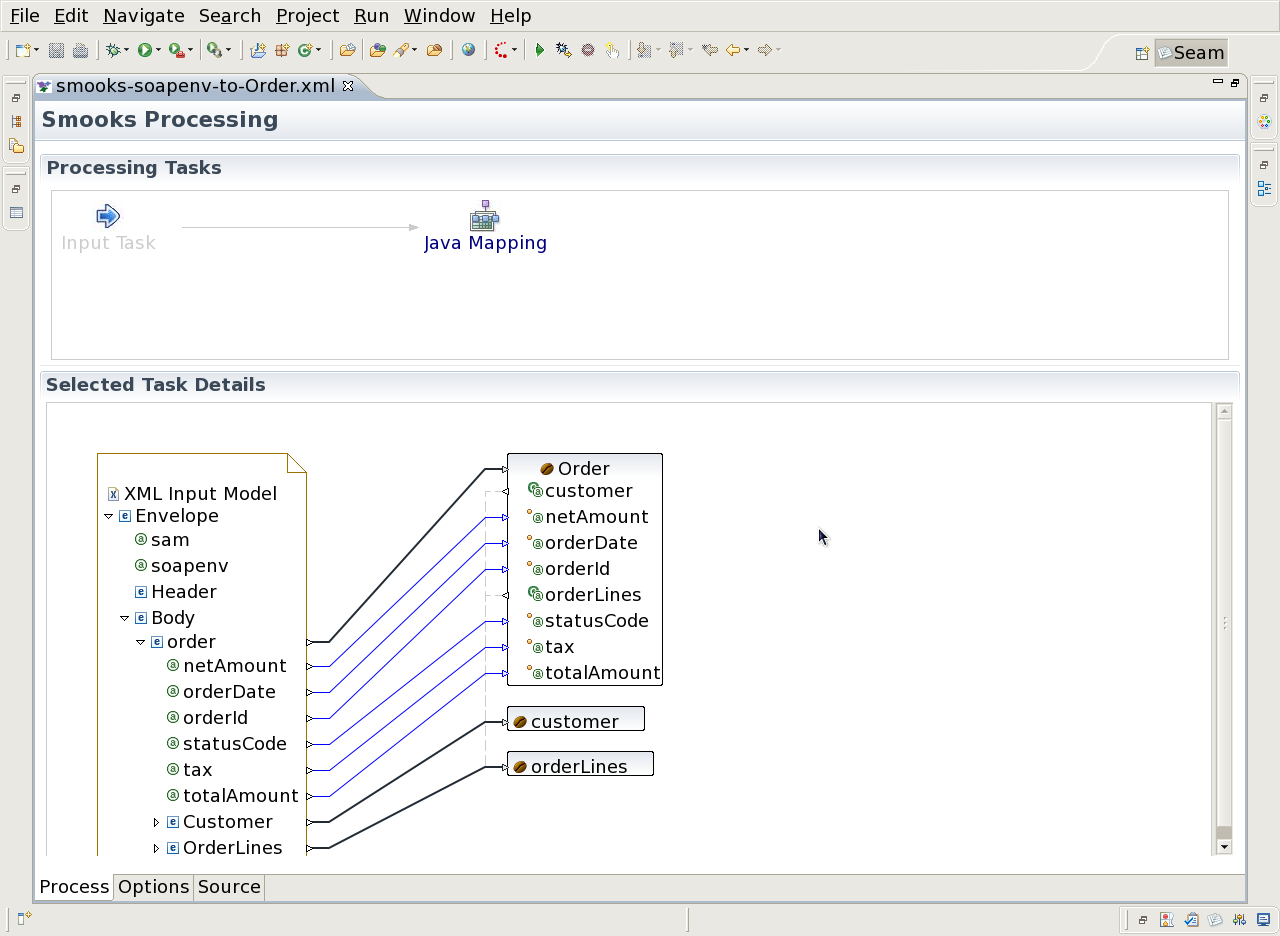Open the Edit menu
The height and width of the screenshot is (936, 1280).
pyautogui.click(x=71, y=16)
